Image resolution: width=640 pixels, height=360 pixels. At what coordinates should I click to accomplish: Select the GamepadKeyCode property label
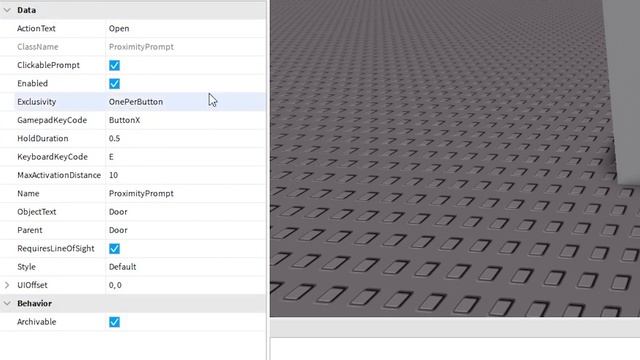point(52,120)
